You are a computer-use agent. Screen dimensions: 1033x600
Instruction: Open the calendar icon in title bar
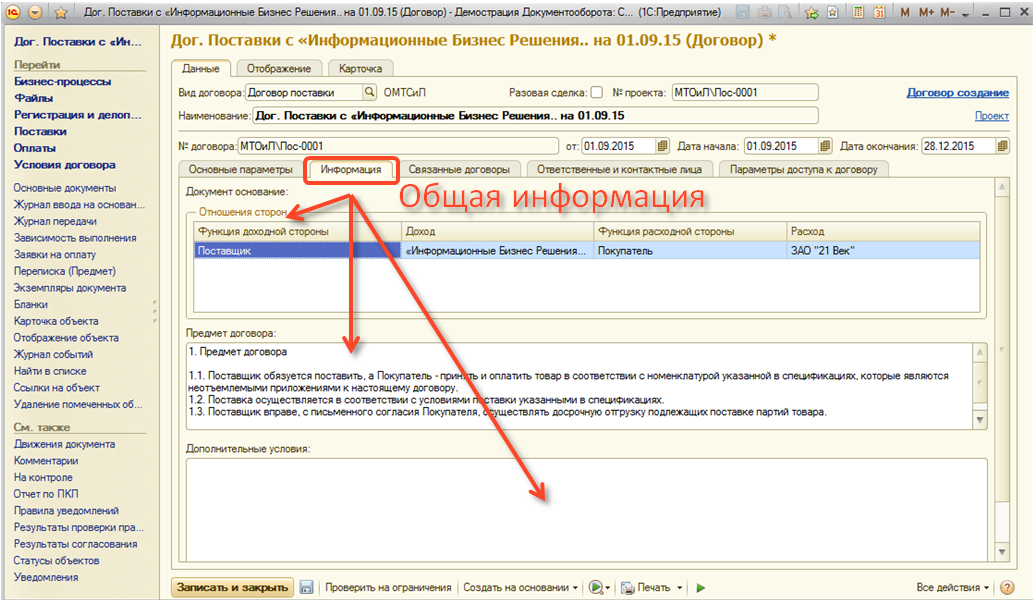click(x=880, y=12)
